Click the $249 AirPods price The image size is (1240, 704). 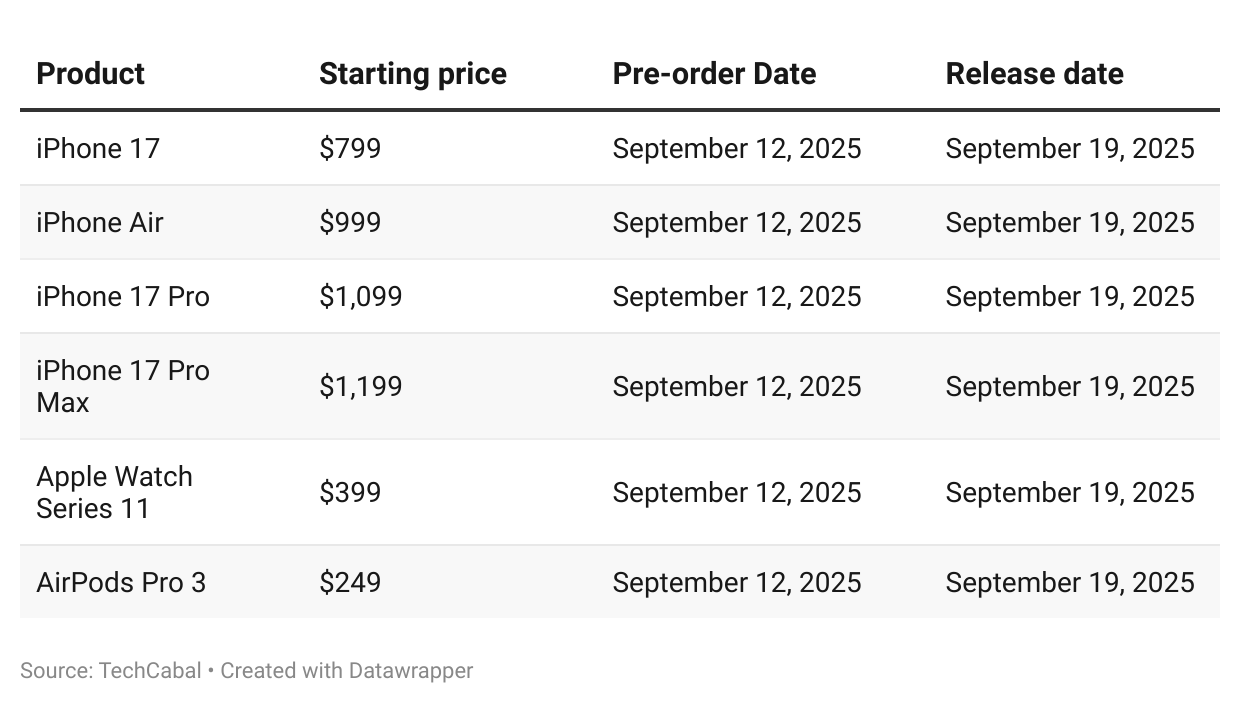(x=350, y=582)
